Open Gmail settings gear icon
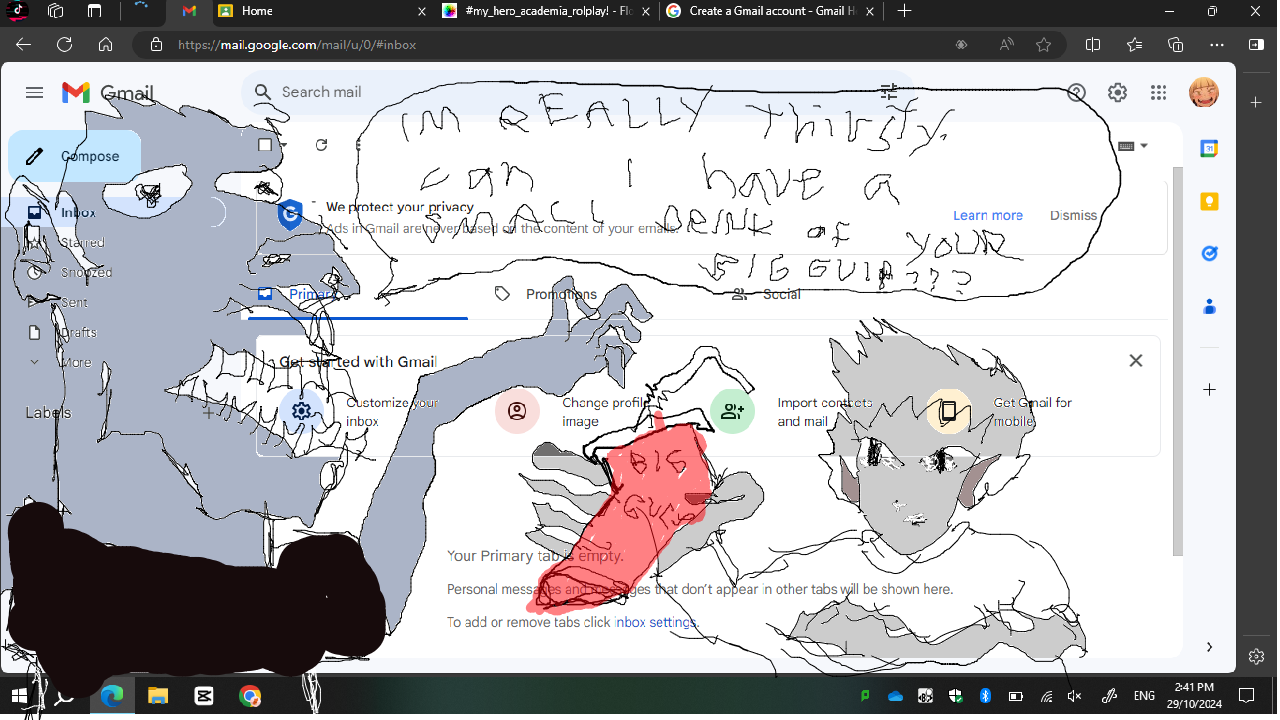The height and width of the screenshot is (720, 1280). point(1117,93)
